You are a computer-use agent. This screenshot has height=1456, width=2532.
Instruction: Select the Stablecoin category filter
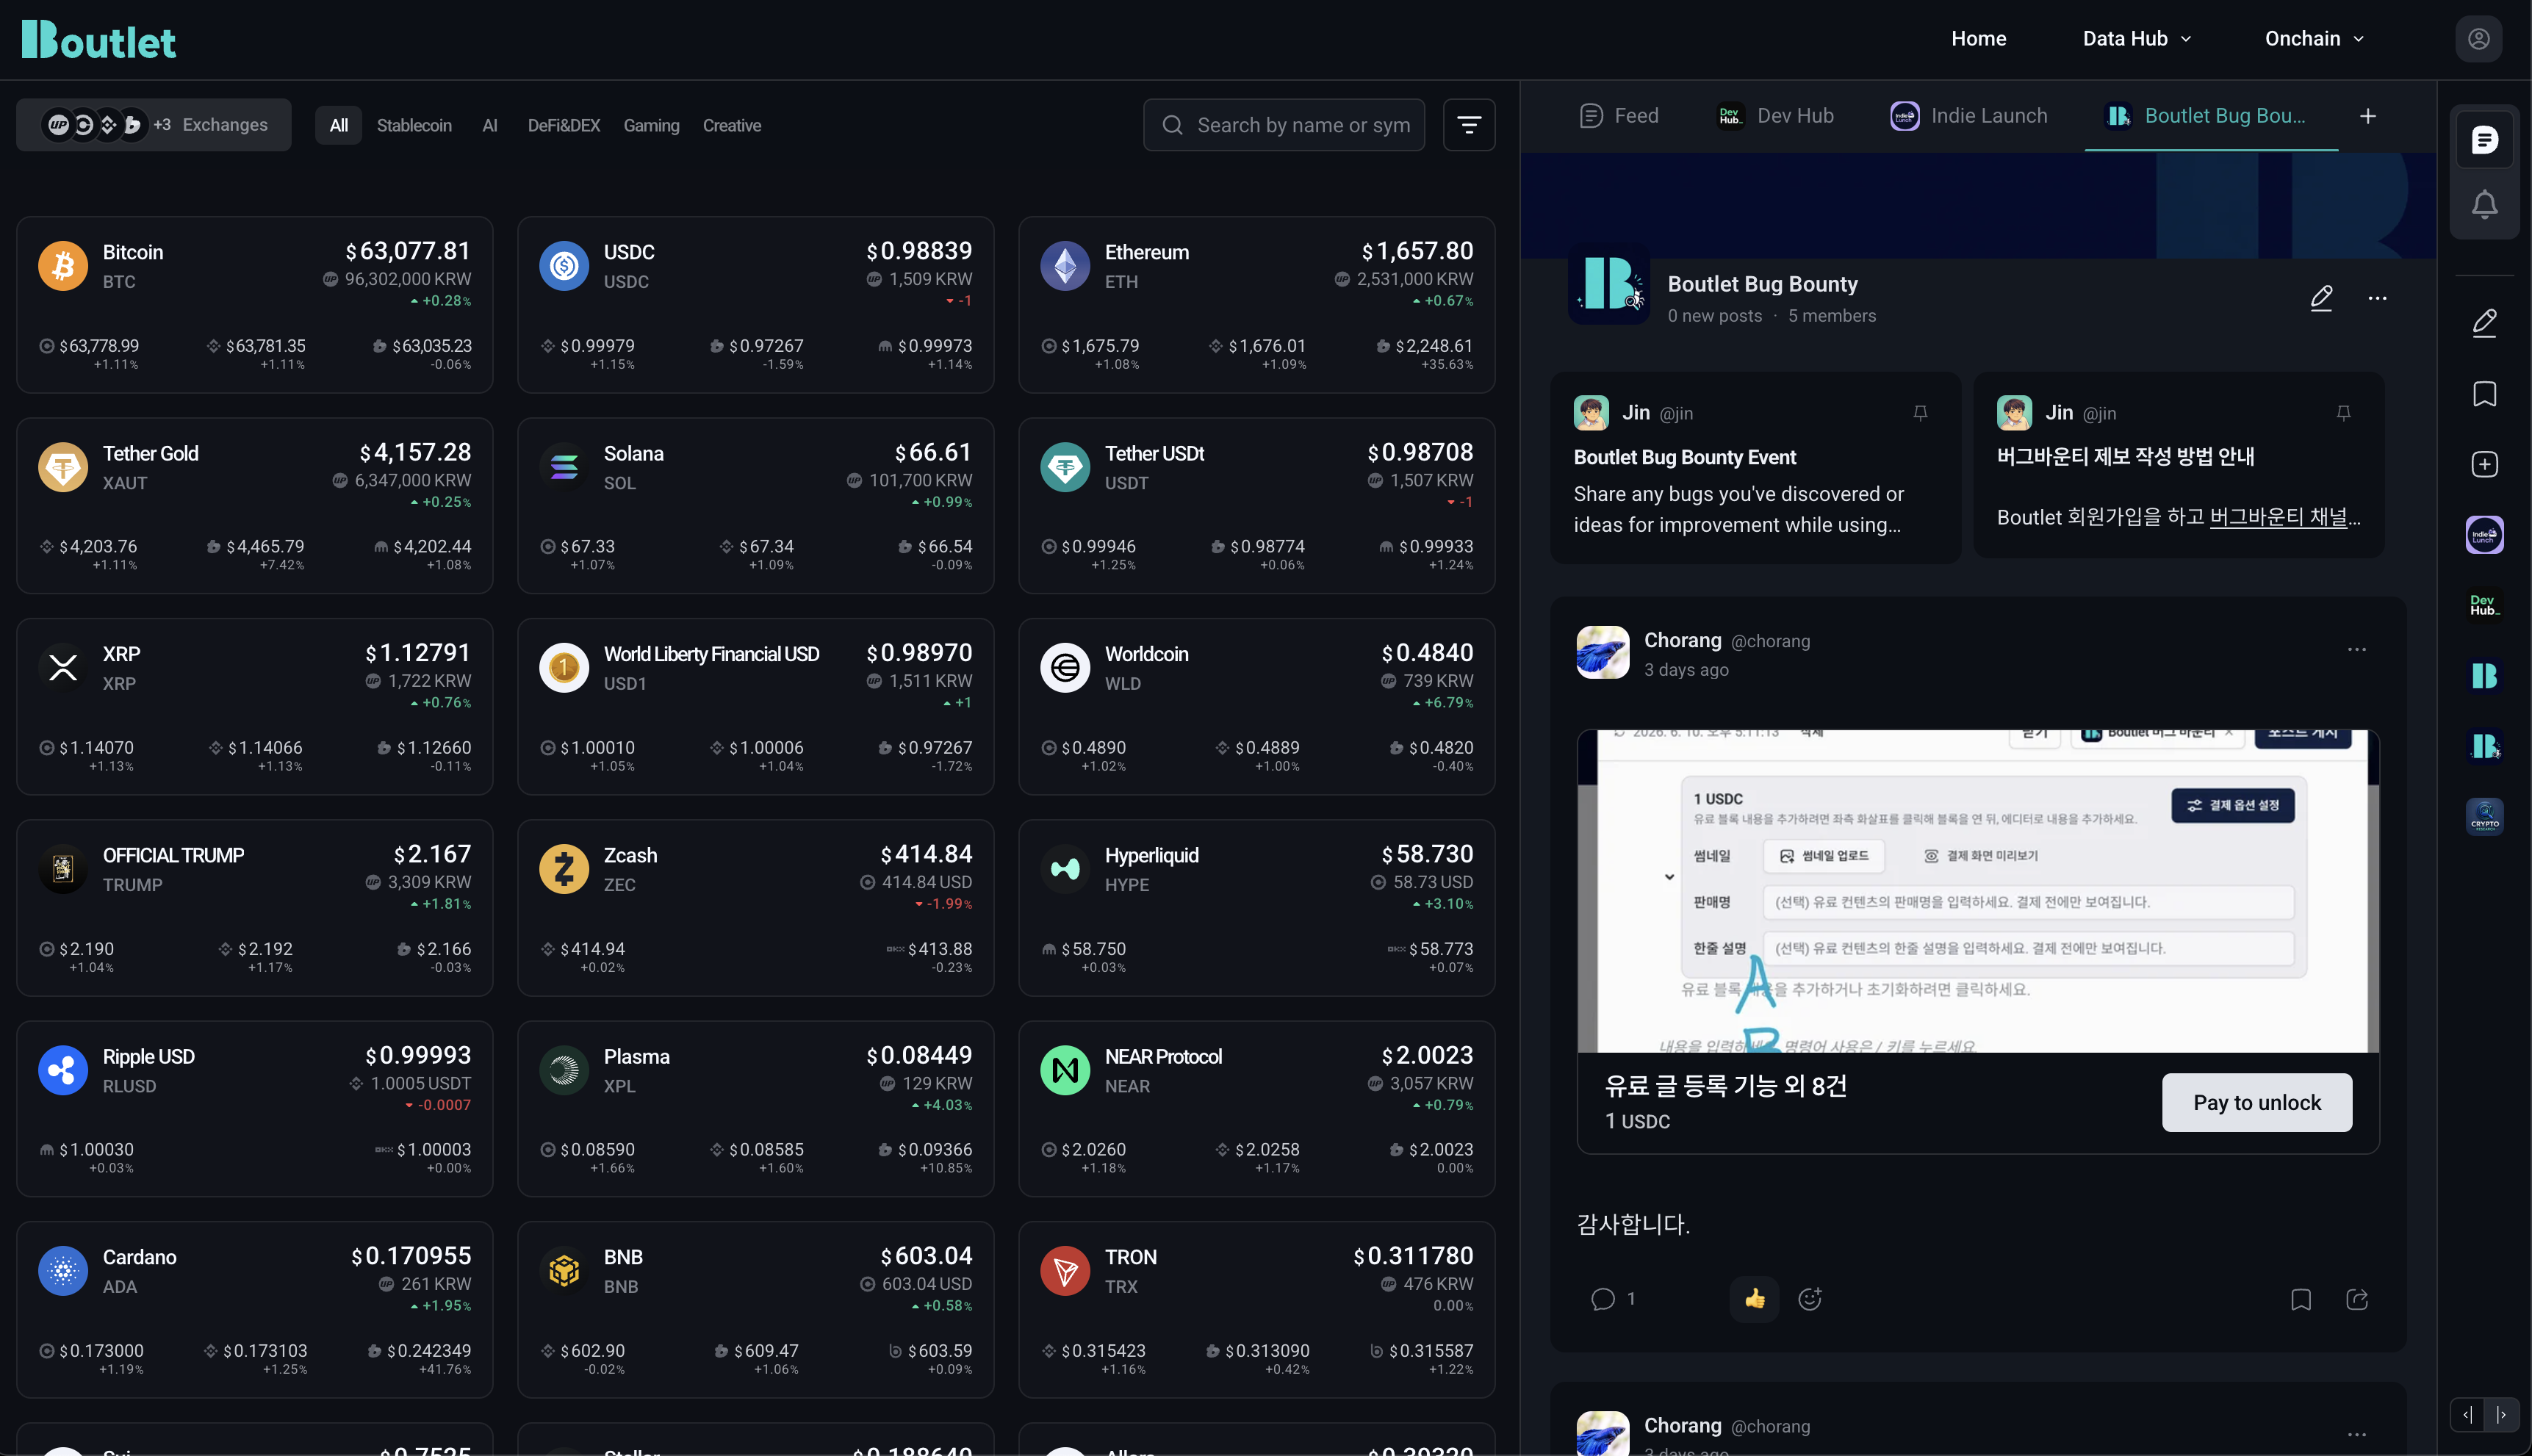[414, 126]
